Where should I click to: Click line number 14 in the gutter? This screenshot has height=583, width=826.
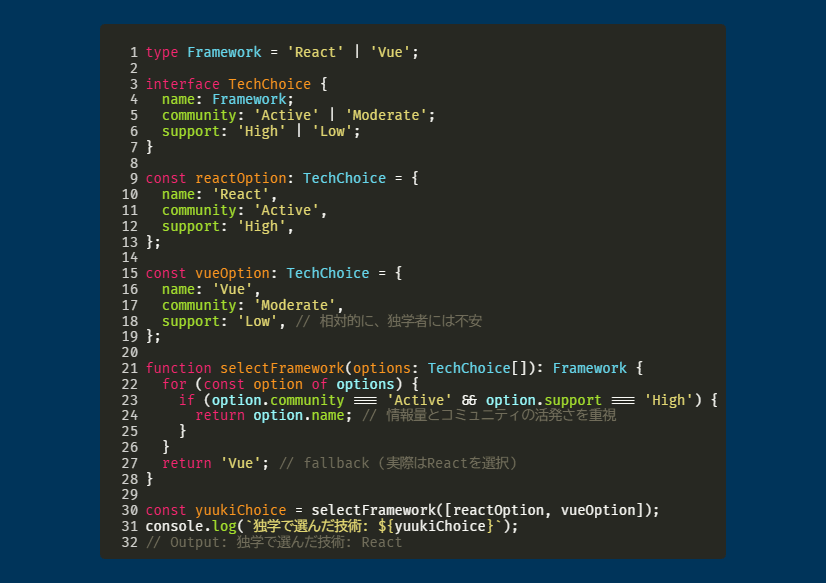click(x=129, y=257)
